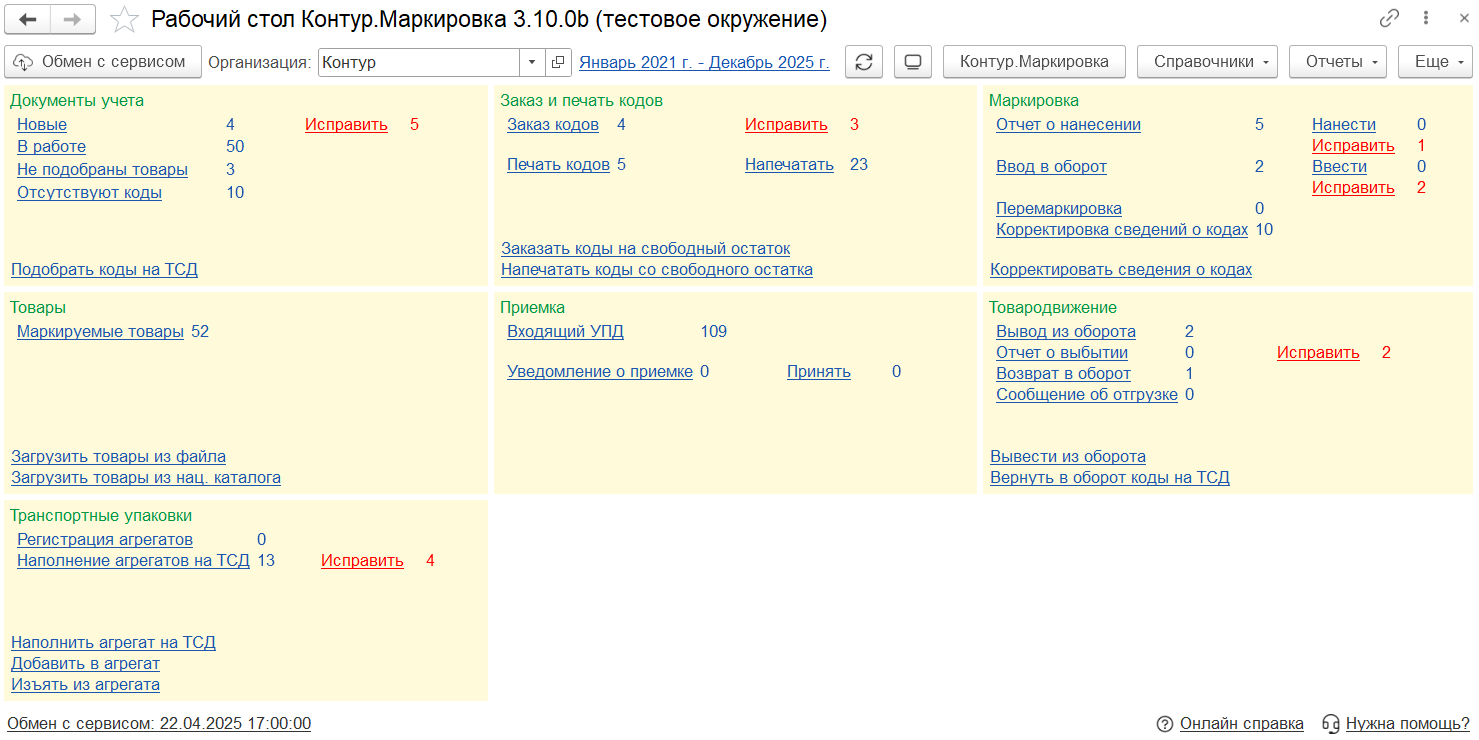The width and height of the screenshot is (1479, 740).
Task: Click Исправить in Документы учета
Action: click(346, 125)
